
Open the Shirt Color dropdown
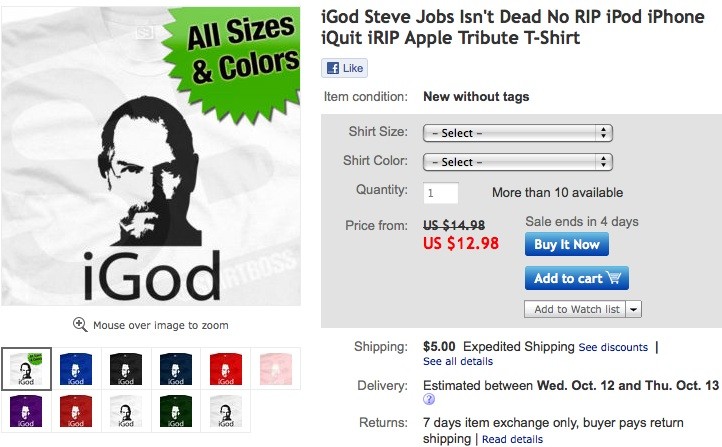click(517, 161)
